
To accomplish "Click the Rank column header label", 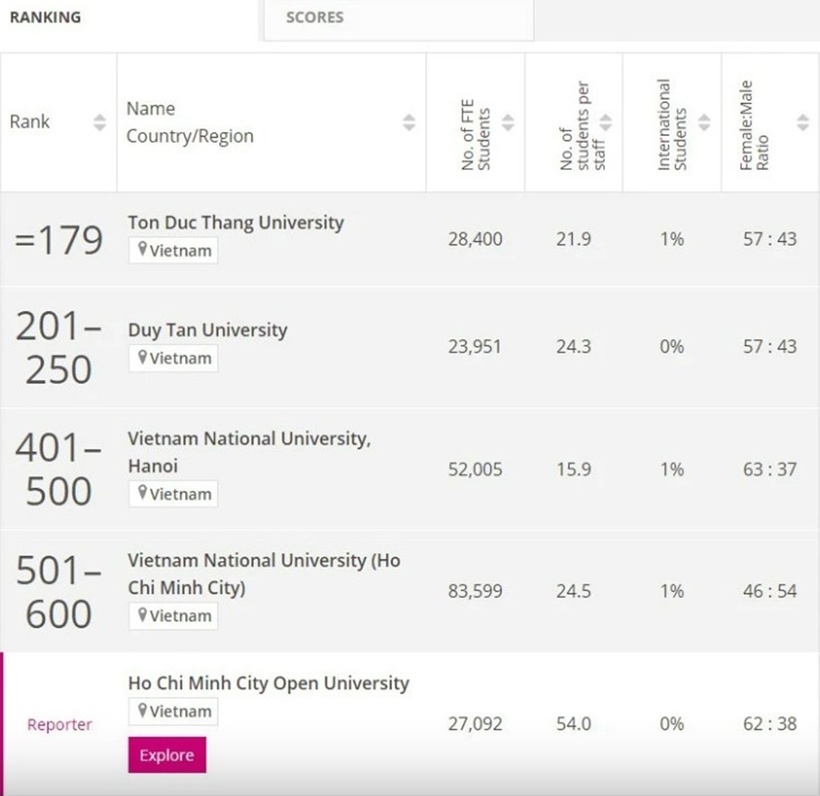I will 30,122.
